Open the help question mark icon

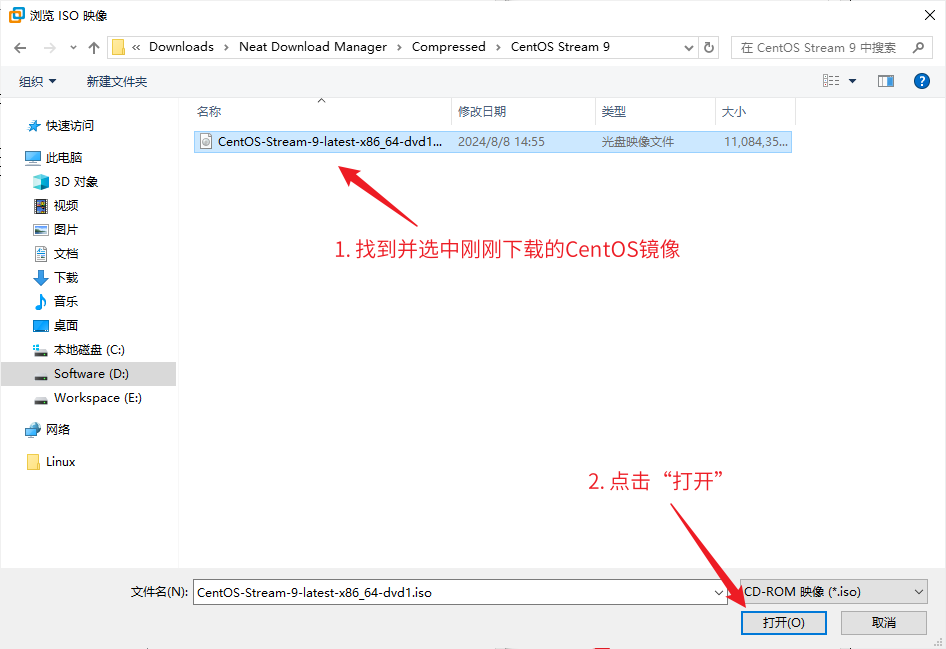(922, 81)
